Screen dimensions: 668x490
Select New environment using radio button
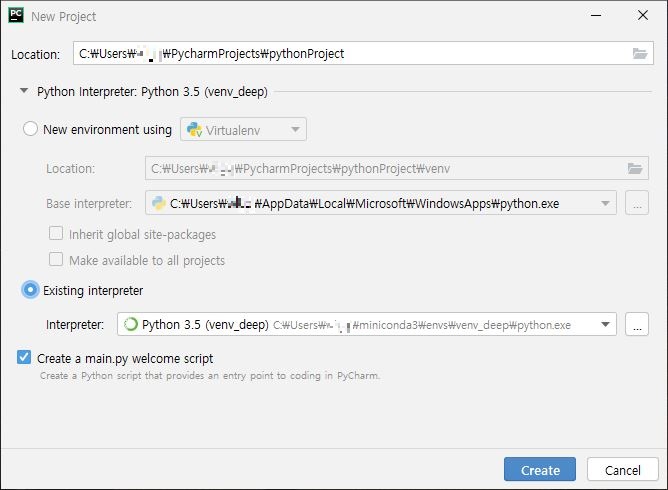[x=30, y=129]
